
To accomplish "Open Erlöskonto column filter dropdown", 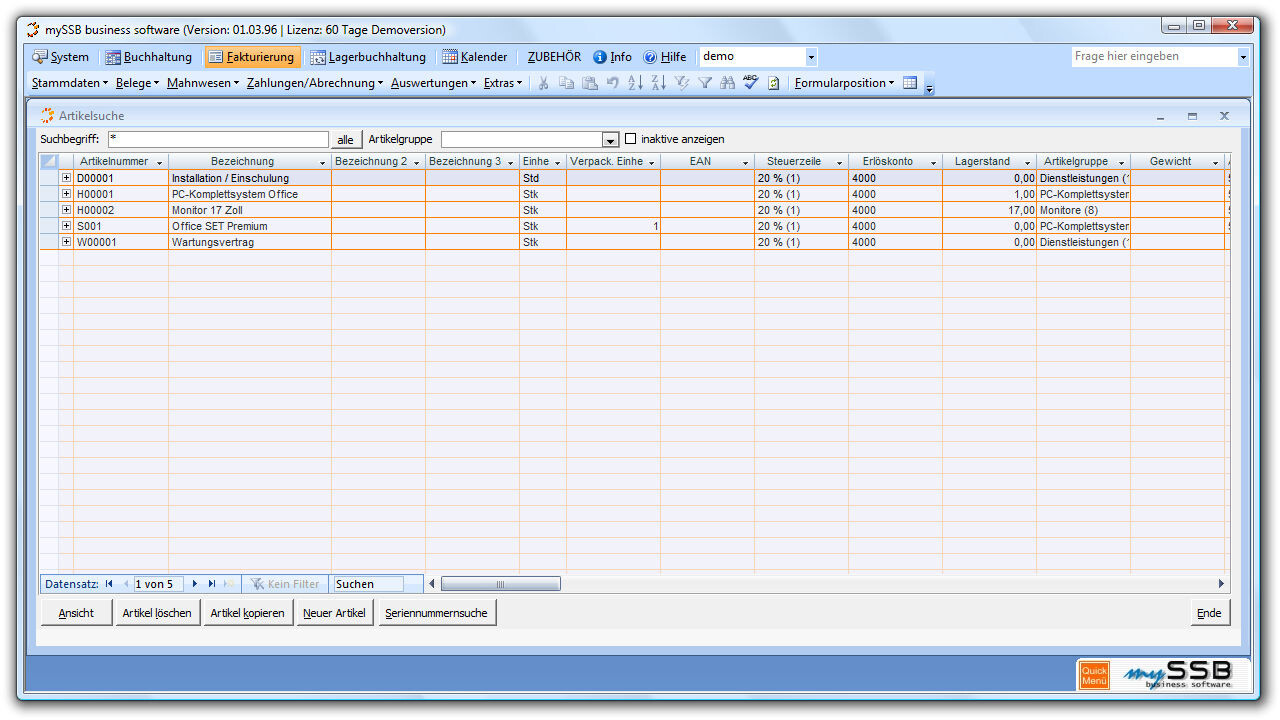I will coord(933,162).
